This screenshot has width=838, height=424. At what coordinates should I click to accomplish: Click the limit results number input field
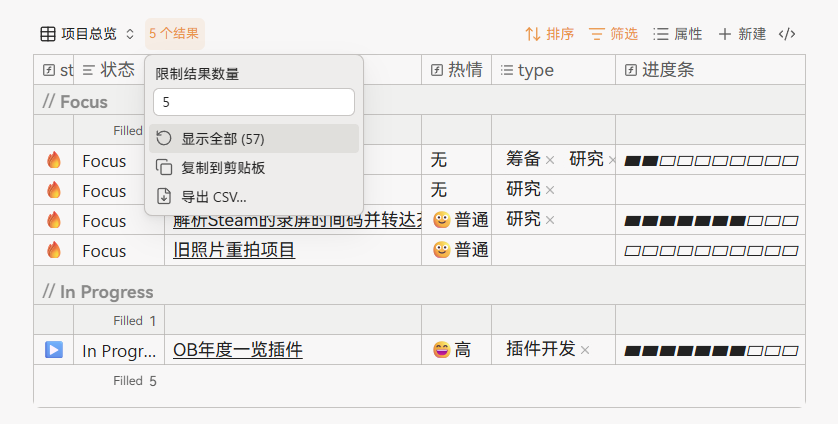click(254, 102)
